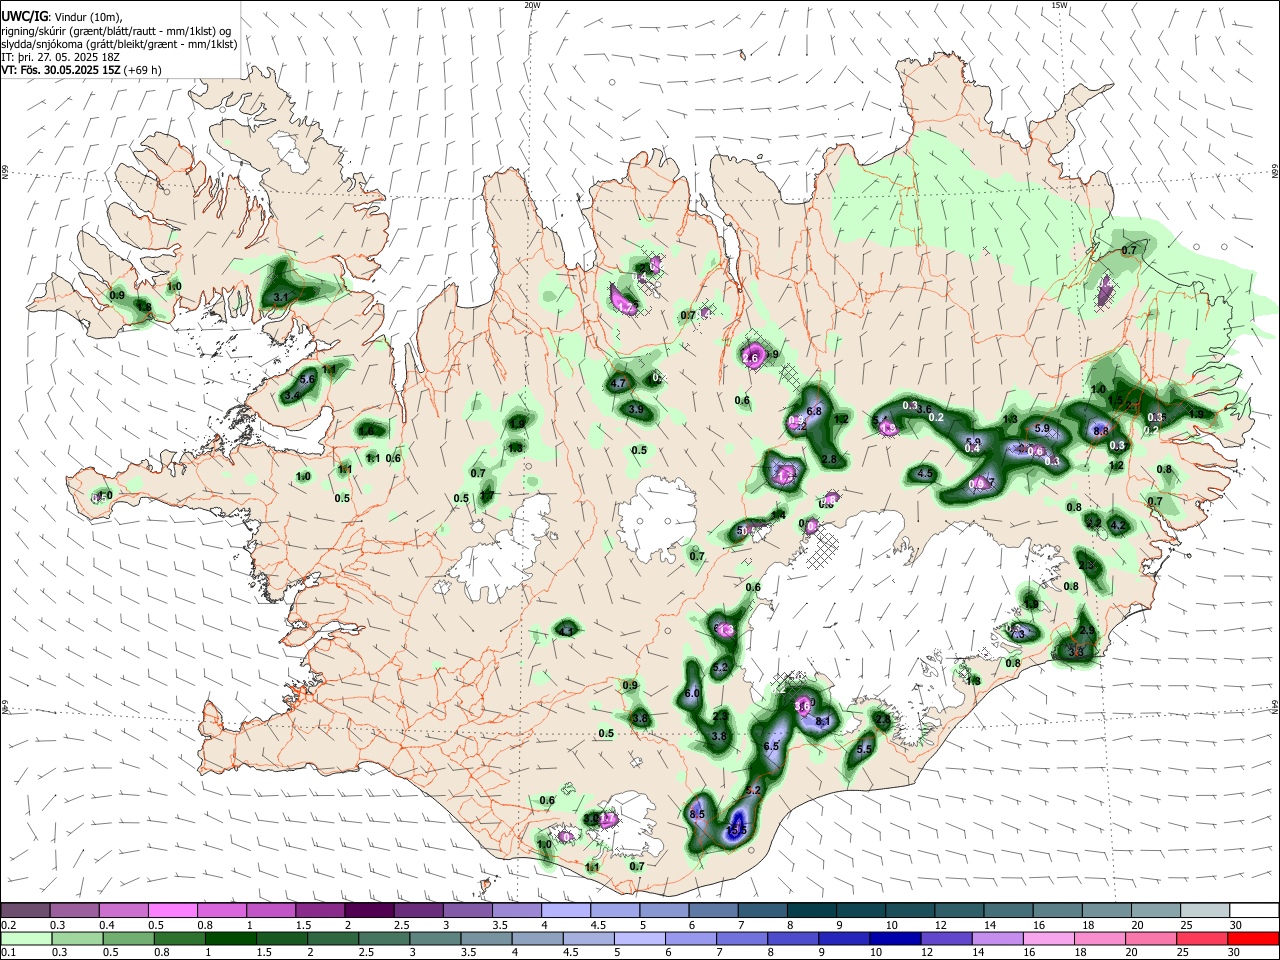Select the dusky purple 0.2 snow swatch
This screenshot has height=960, width=1280.
click(x=26, y=910)
